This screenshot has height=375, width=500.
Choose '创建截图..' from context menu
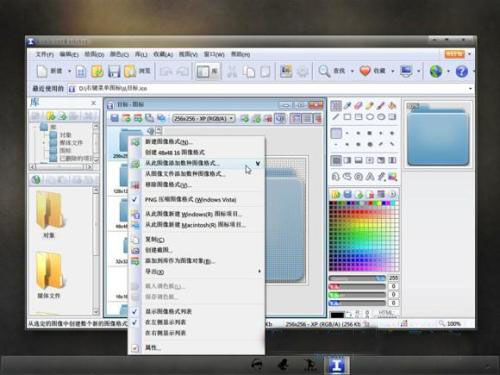pos(158,250)
